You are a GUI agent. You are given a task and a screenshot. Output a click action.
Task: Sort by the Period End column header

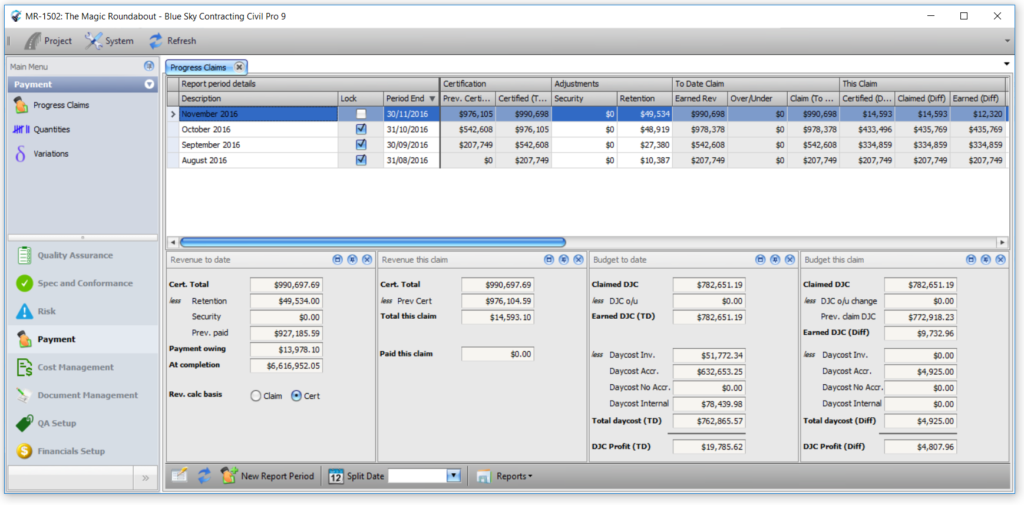pyautogui.click(x=411, y=99)
